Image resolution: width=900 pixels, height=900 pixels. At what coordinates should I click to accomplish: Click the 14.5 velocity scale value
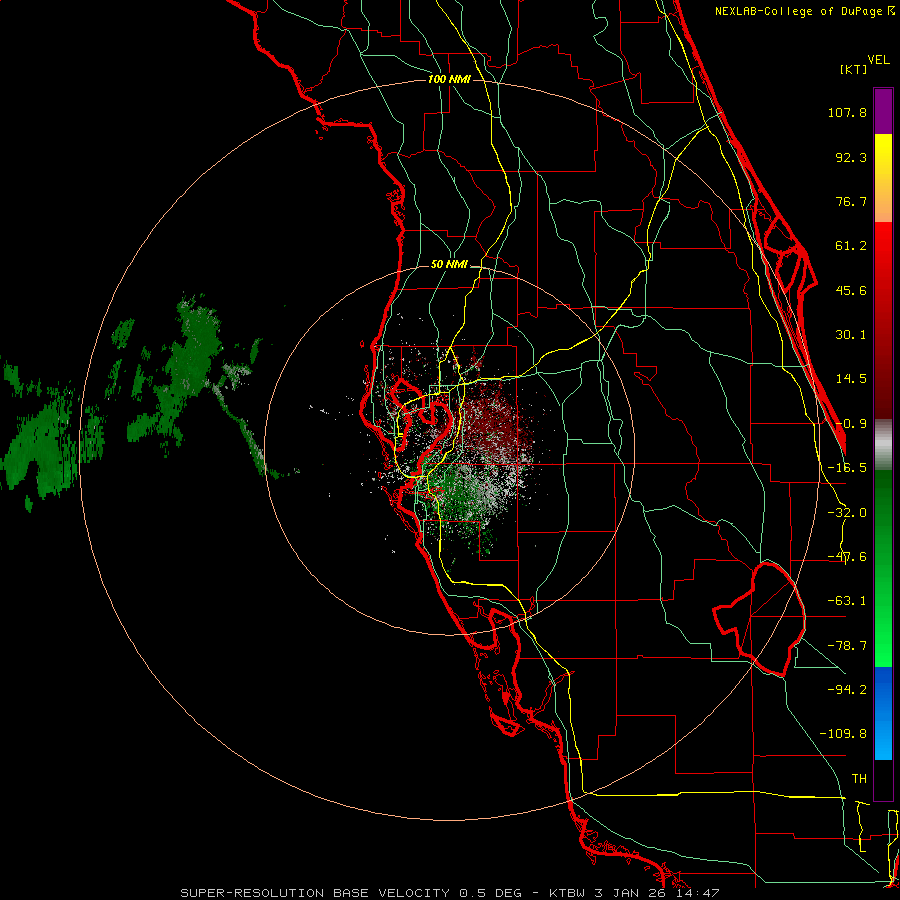(851, 379)
